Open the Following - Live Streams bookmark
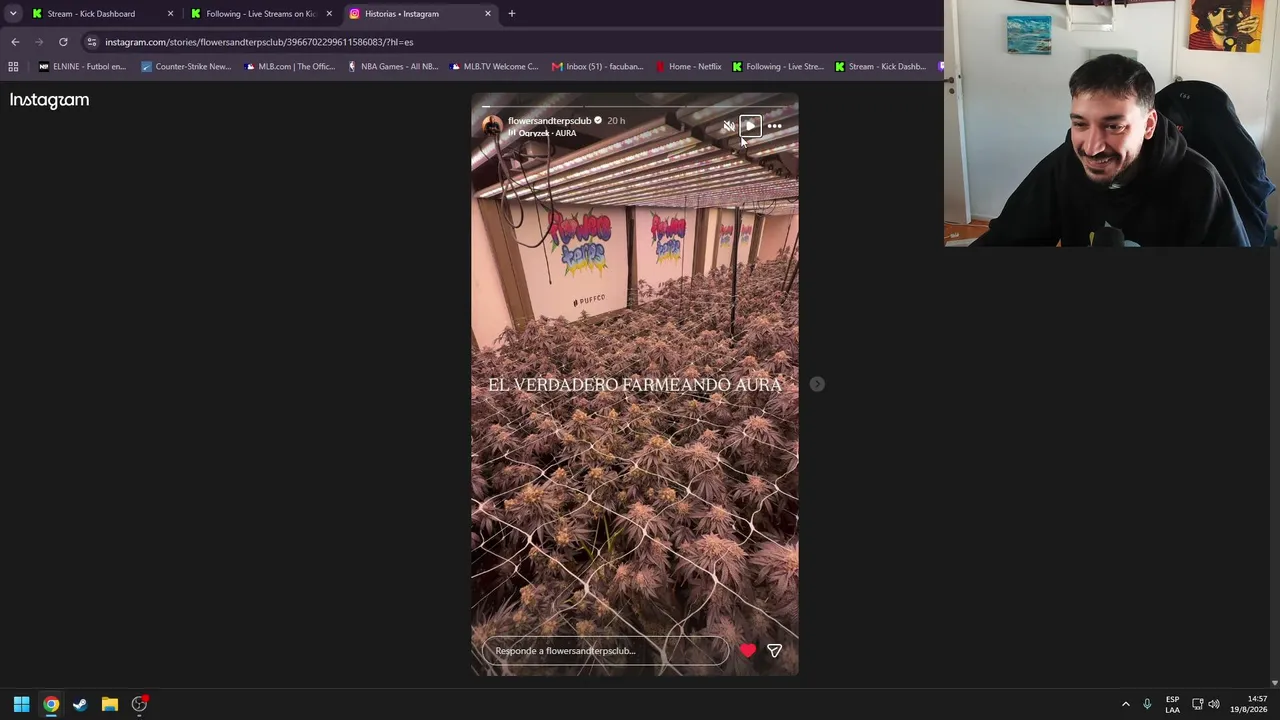This screenshot has width=1280, height=720. click(x=778, y=67)
